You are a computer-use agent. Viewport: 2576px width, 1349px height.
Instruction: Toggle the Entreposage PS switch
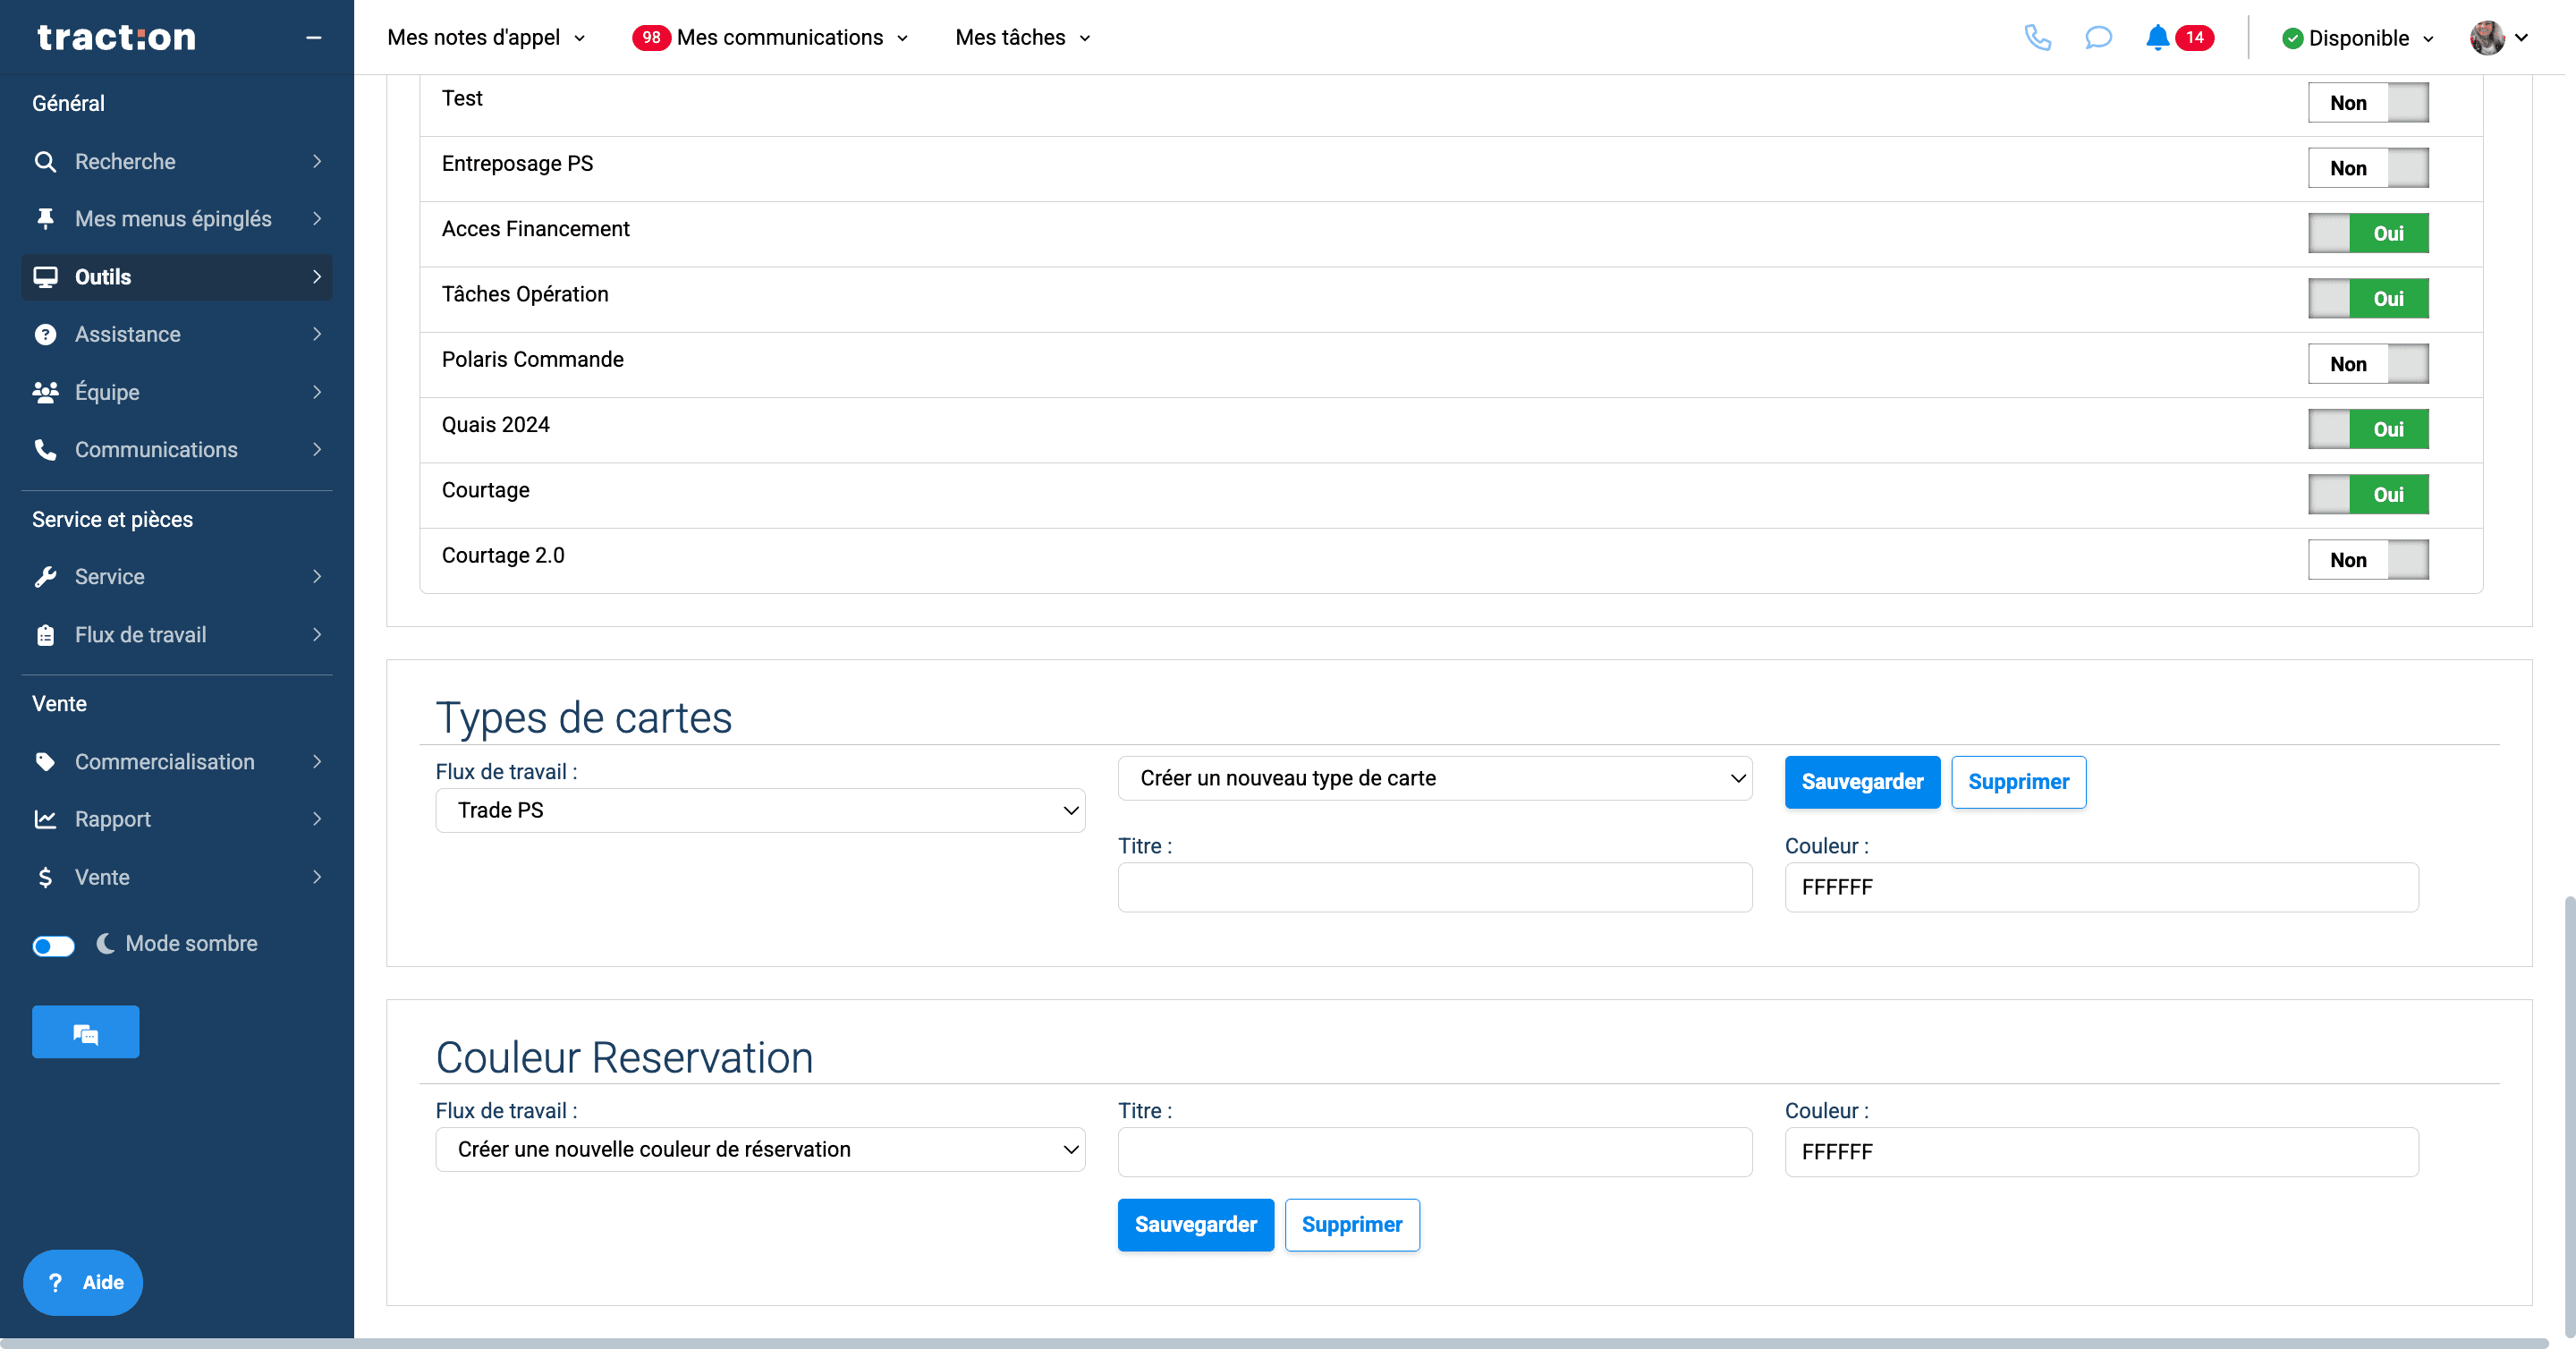pos(2367,167)
